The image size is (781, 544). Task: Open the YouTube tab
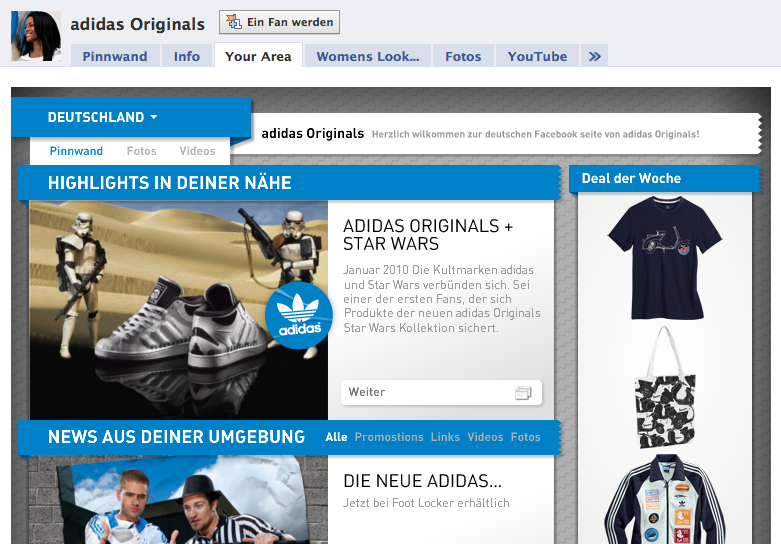click(x=537, y=56)
